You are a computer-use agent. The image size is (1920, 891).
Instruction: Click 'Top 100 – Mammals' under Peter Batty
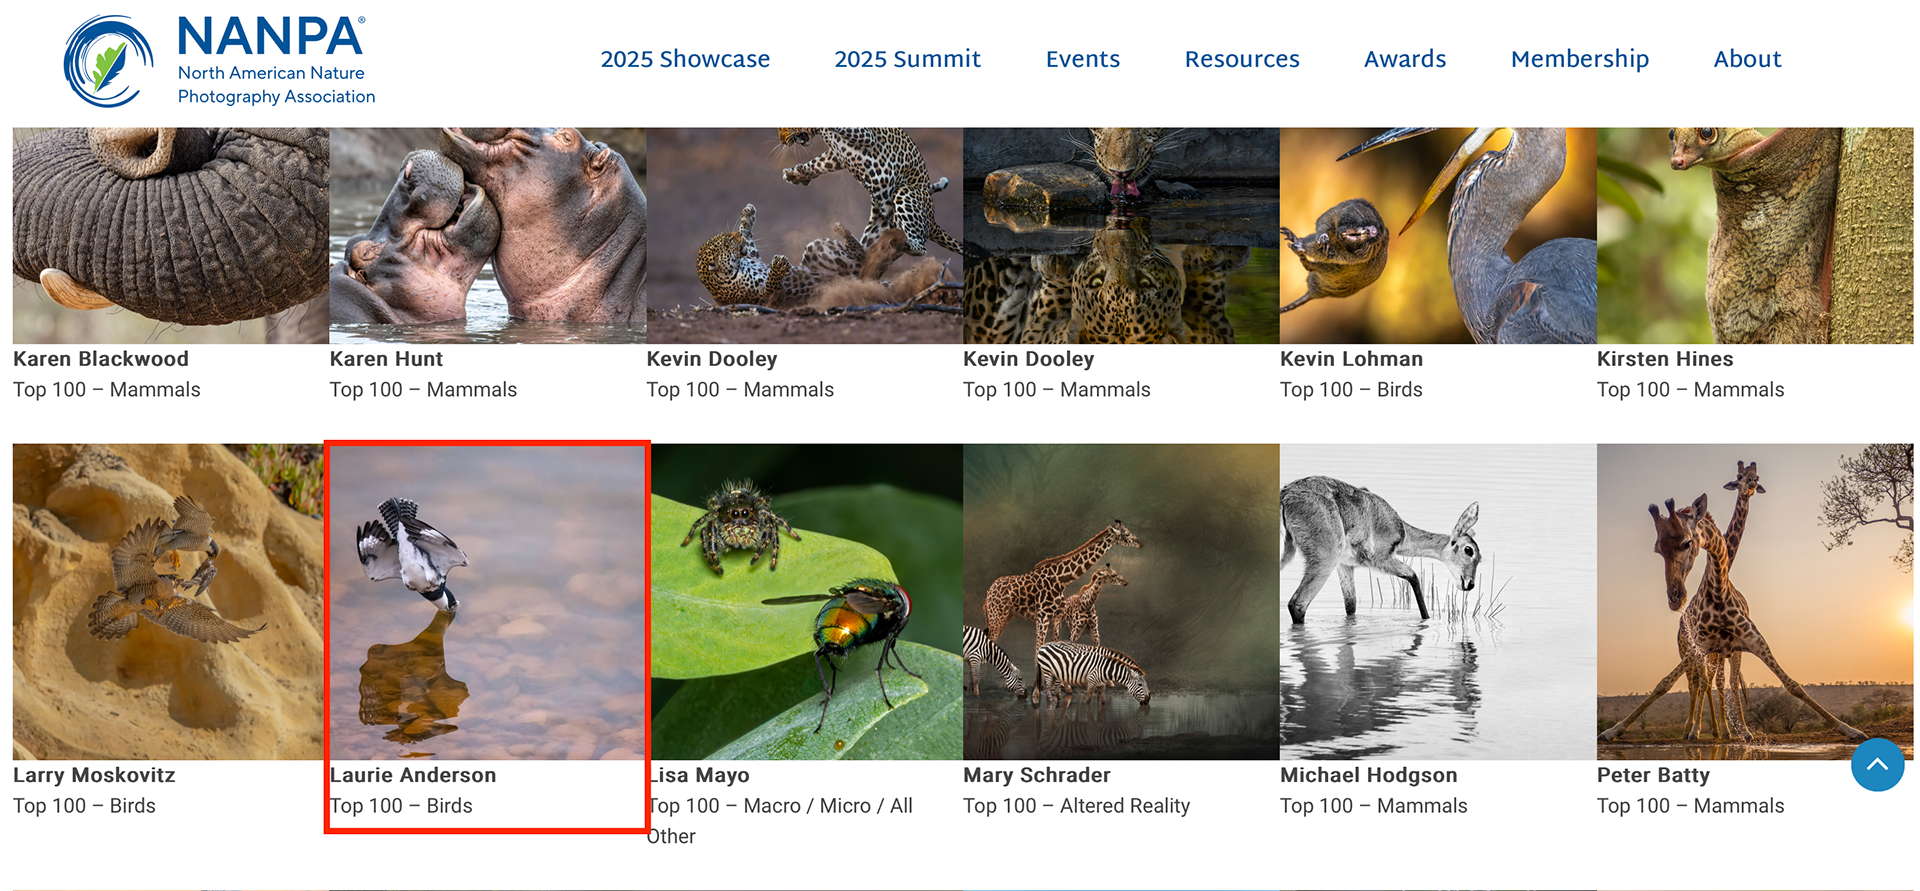(1690, 806)
